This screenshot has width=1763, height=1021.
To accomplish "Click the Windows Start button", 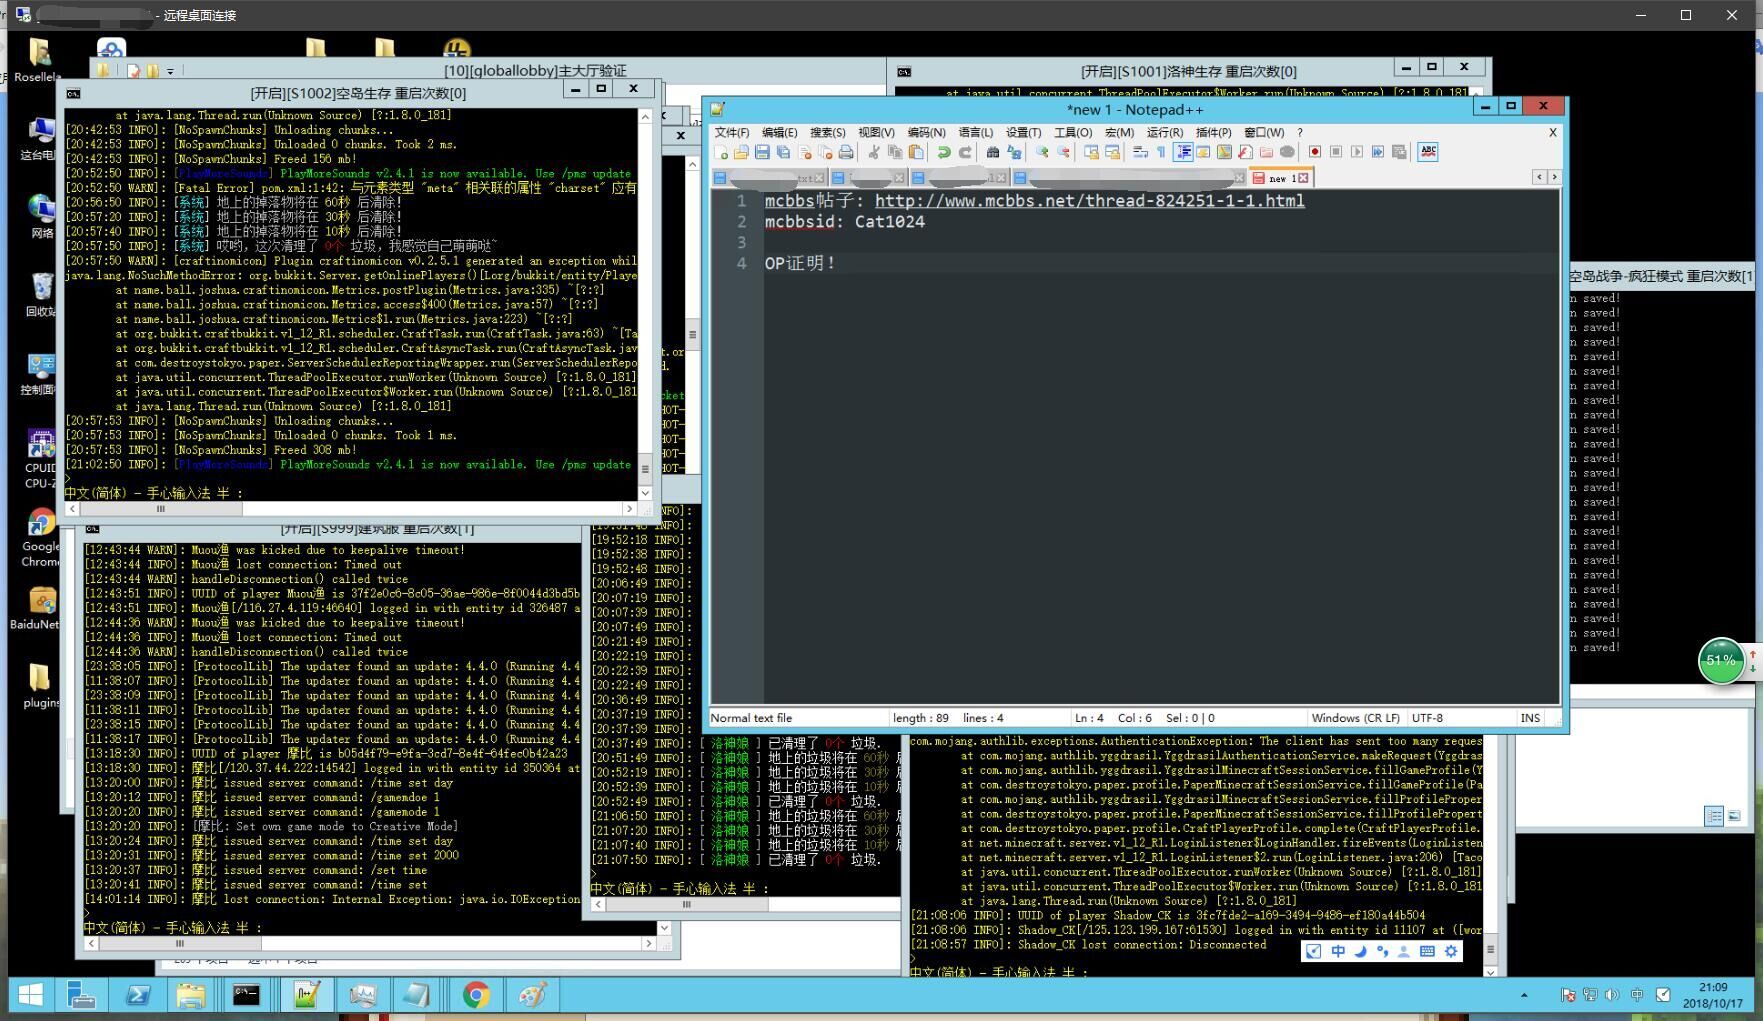I will coord(30,995).
